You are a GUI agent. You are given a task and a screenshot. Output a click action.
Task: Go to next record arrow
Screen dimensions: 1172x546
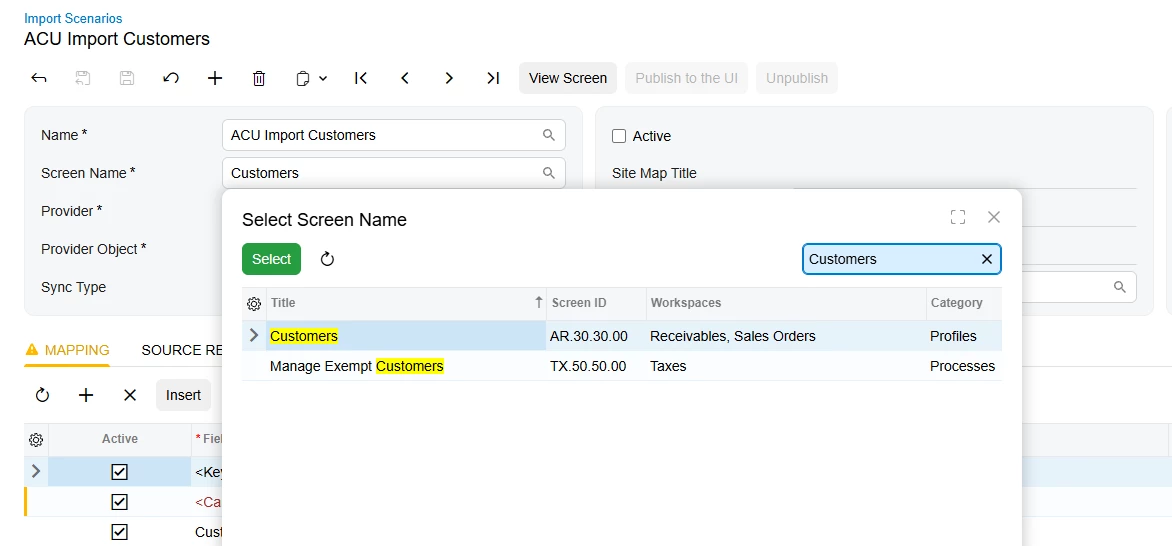click(x=449, y=78)
